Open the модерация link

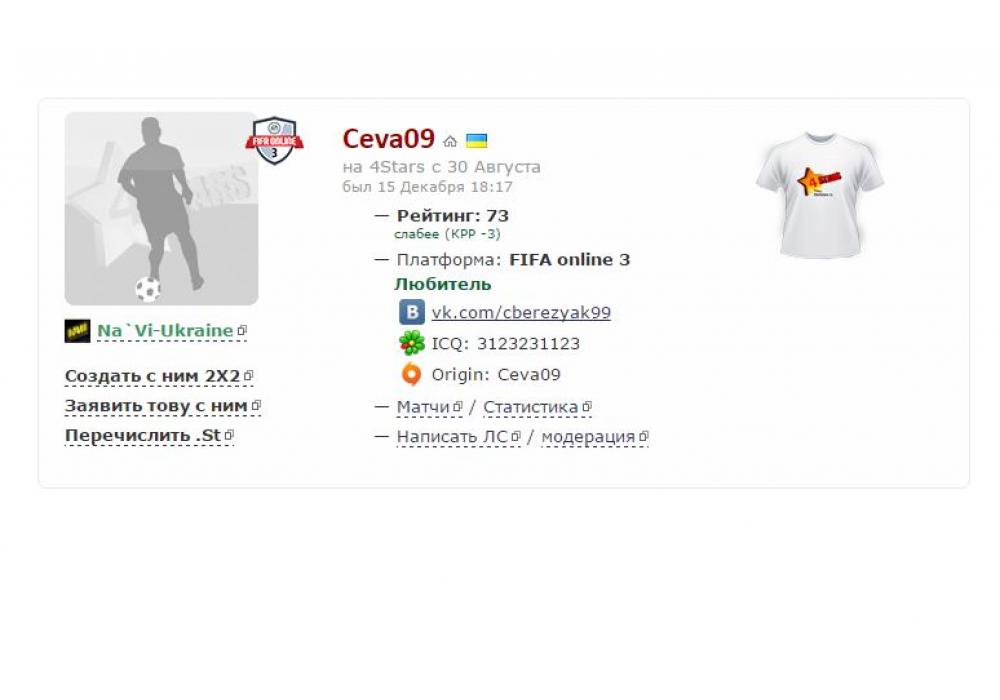[588, 437]
